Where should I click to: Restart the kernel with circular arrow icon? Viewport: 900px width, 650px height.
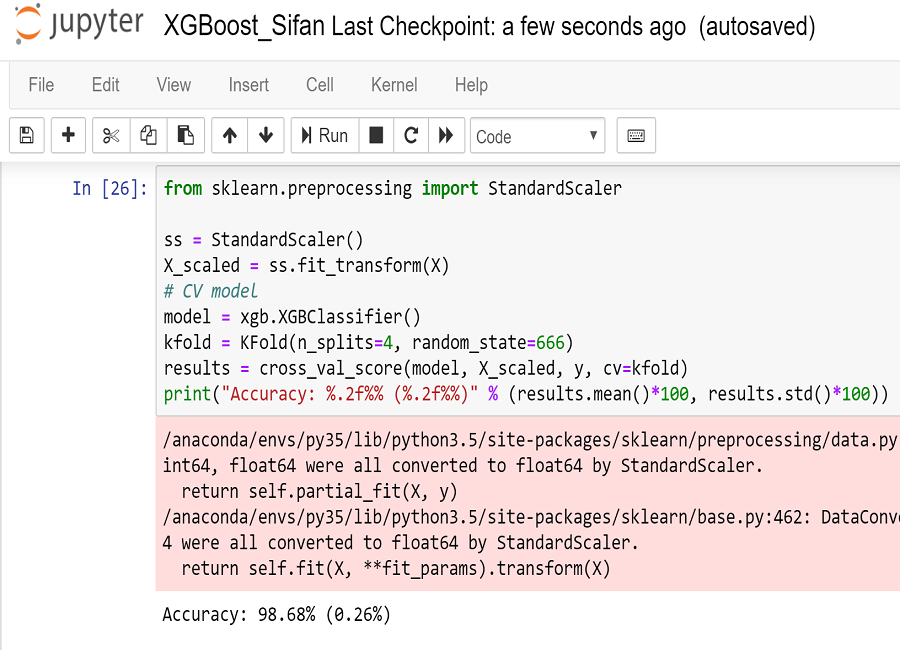tap(411, 136)
